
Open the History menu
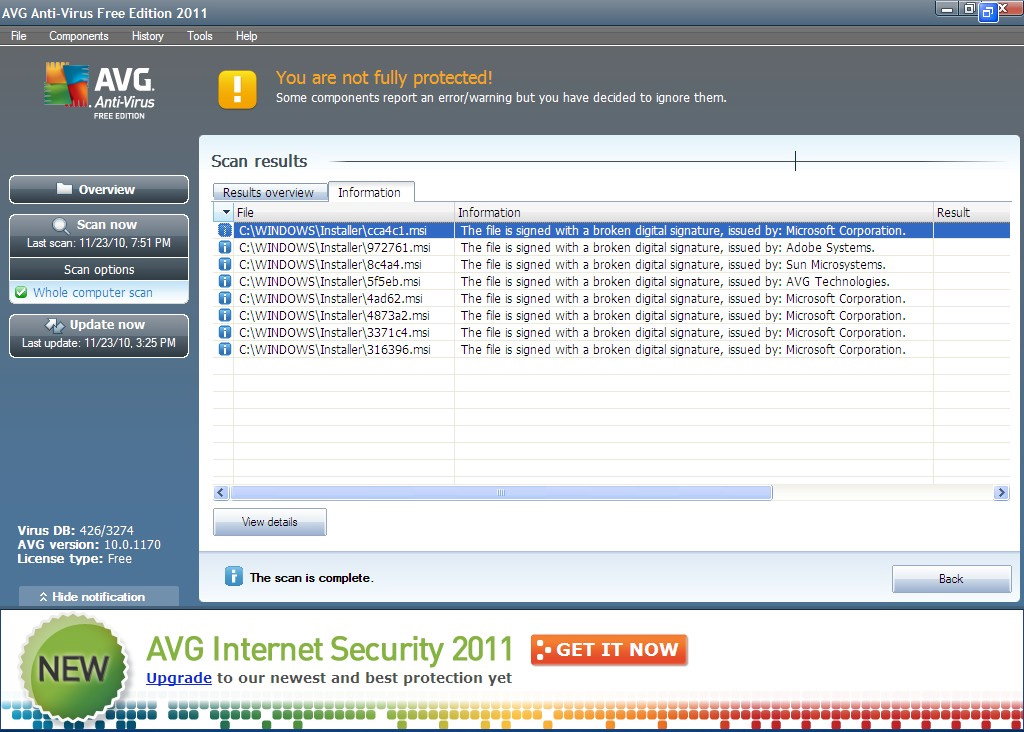tap(148, 36)
